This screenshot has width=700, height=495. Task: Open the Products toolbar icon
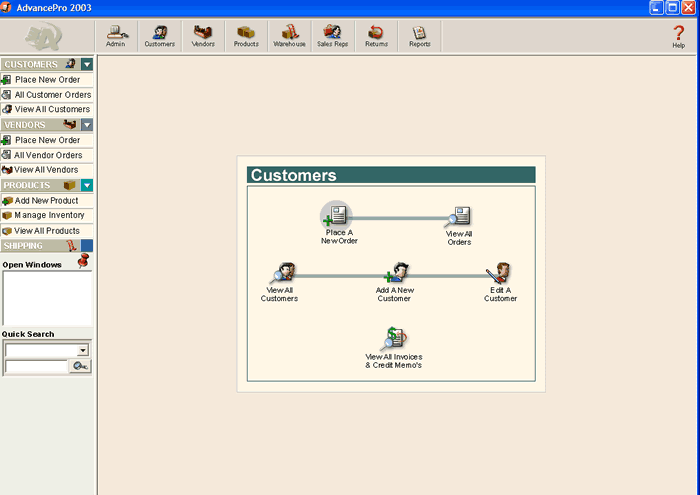click(x=246, y=36)
